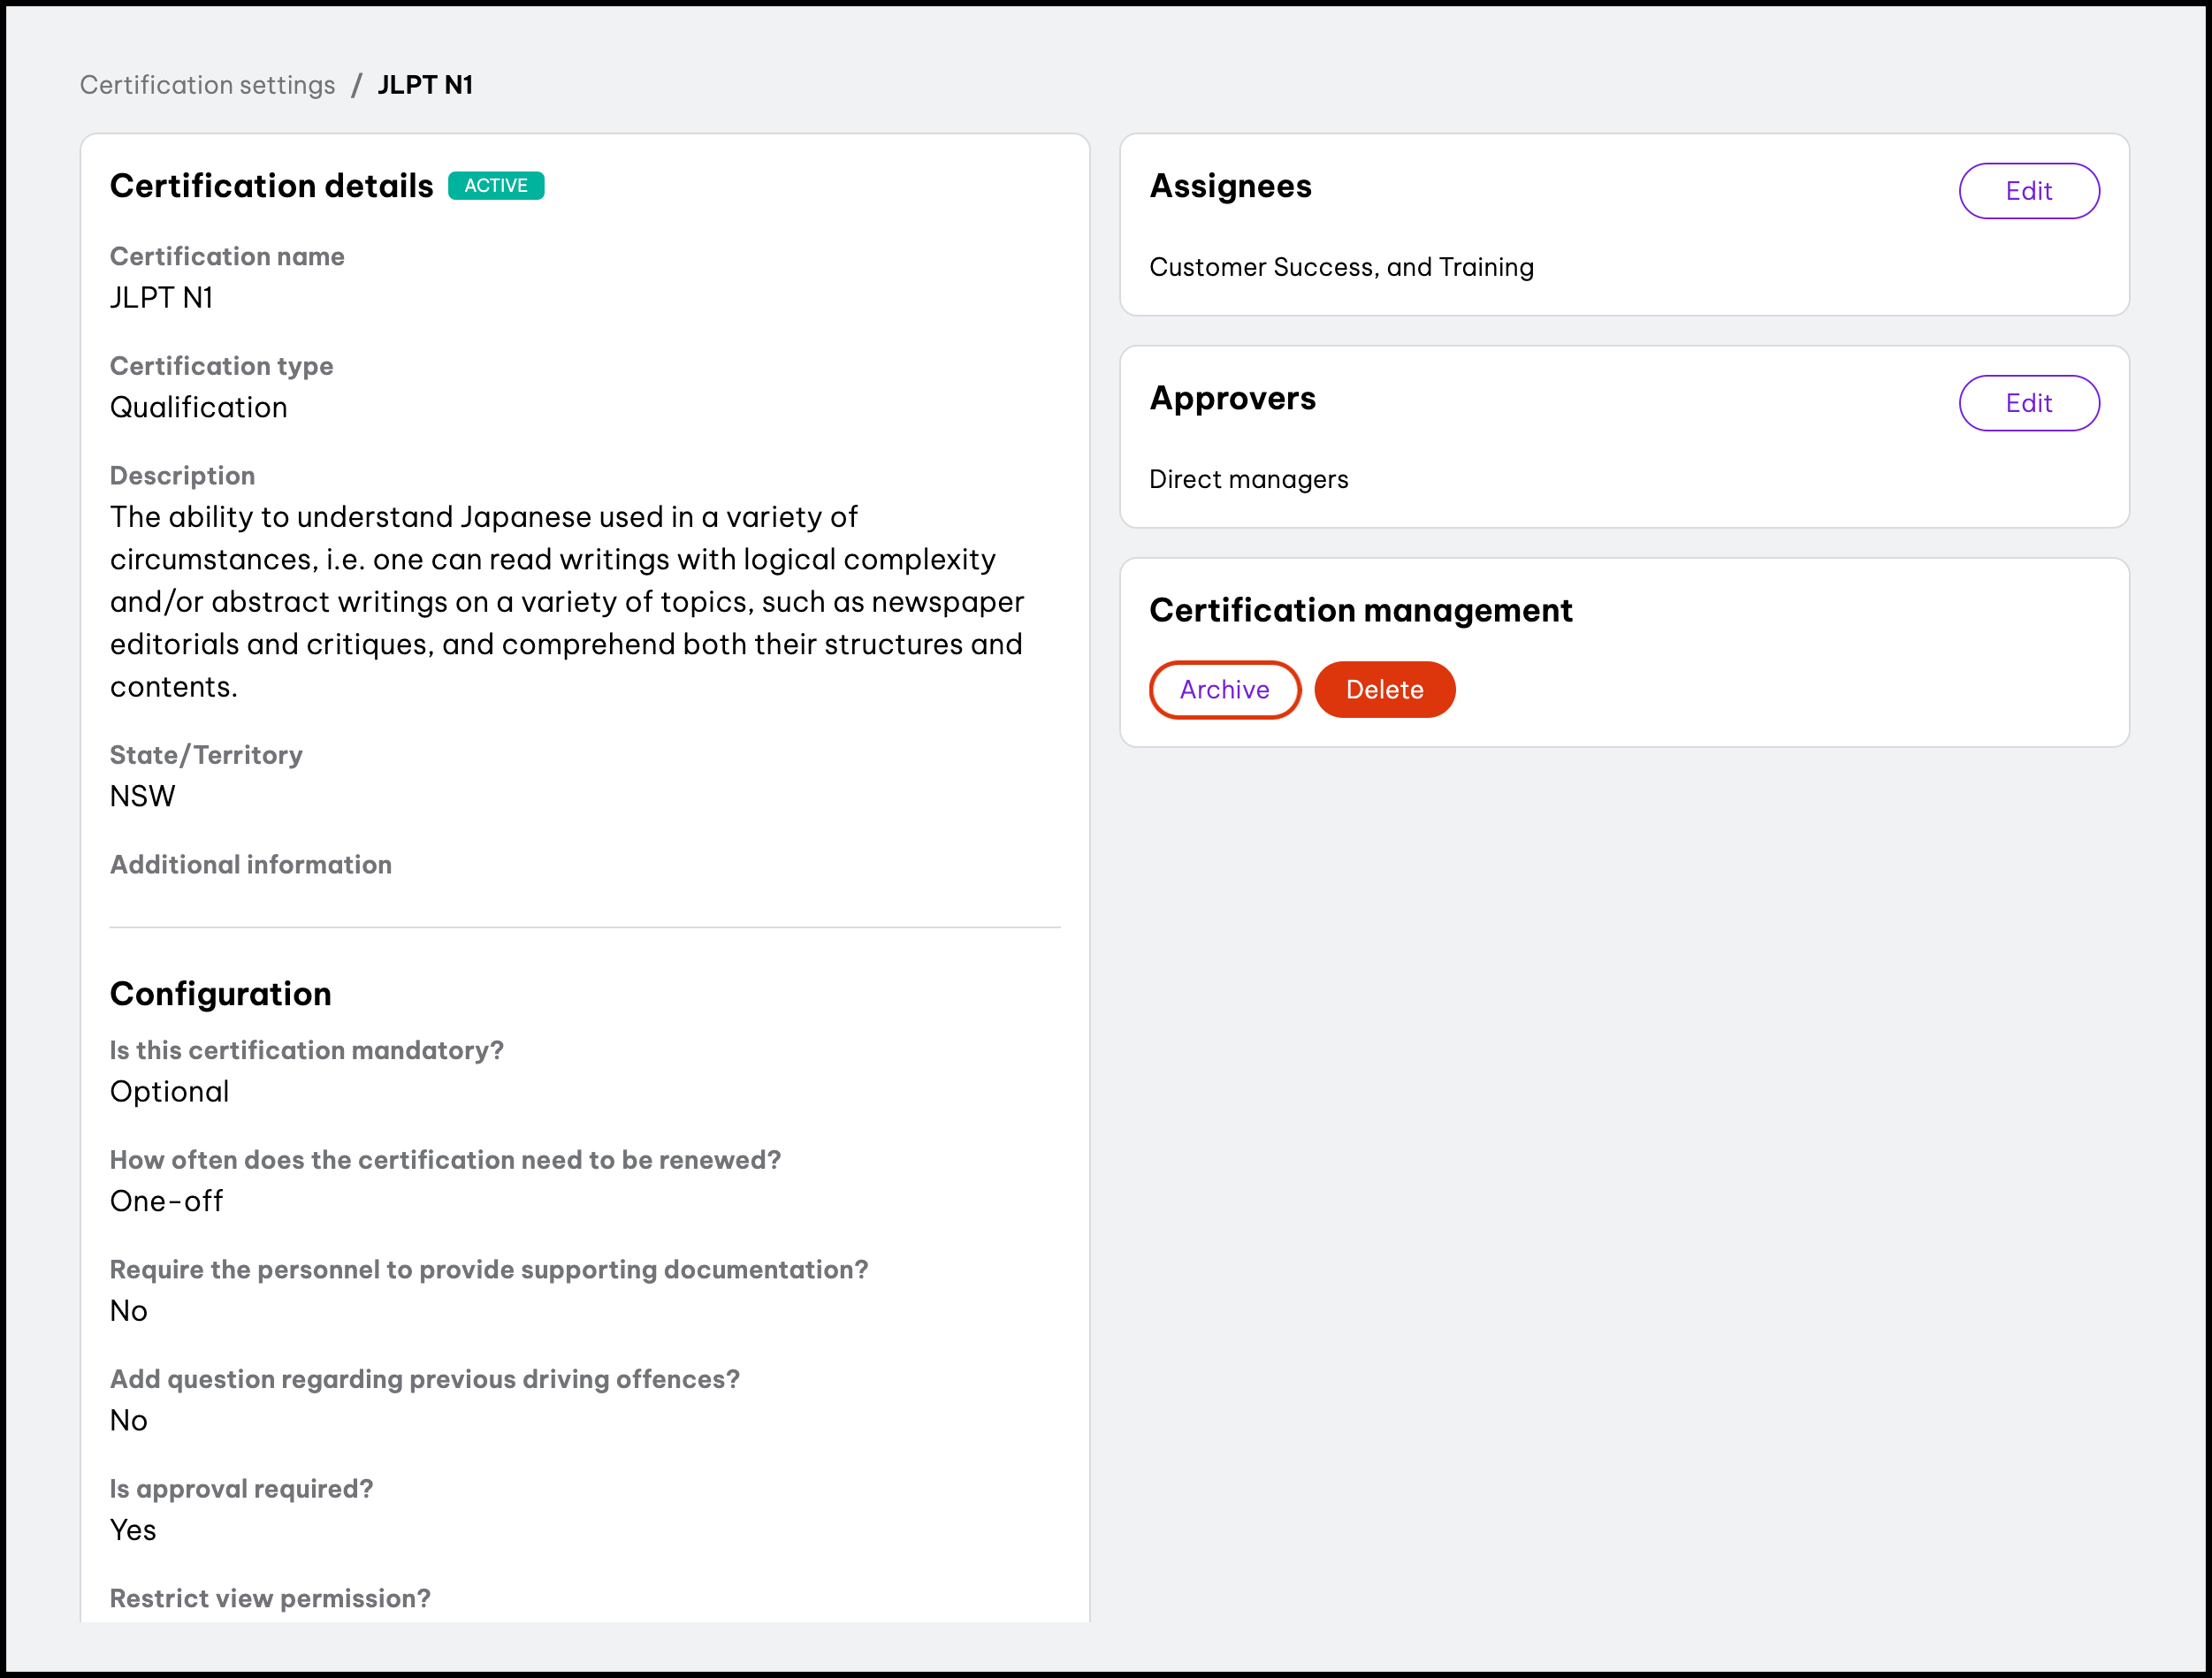Click the description paragraph about Japanese
2212x1678 pixels.
(x=567, y=602)
